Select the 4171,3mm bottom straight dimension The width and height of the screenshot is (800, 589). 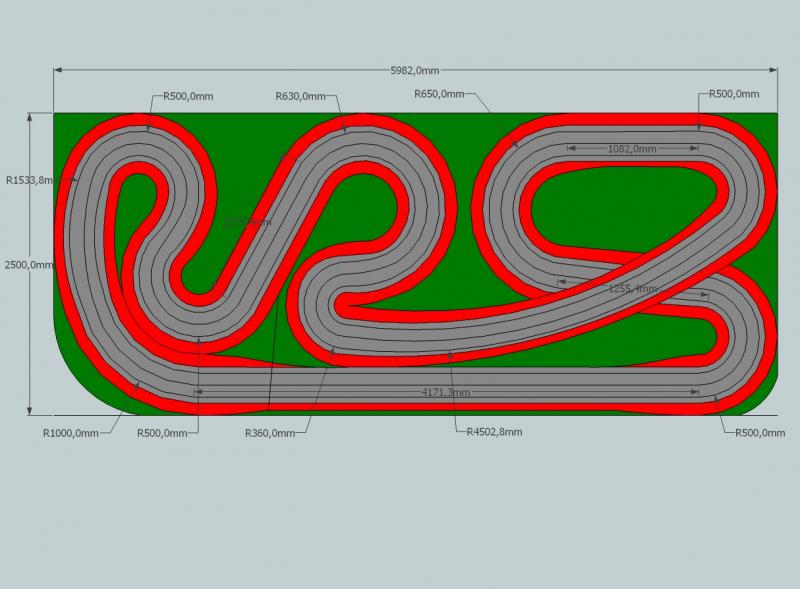pyautogui.click(x=445, y=393)
